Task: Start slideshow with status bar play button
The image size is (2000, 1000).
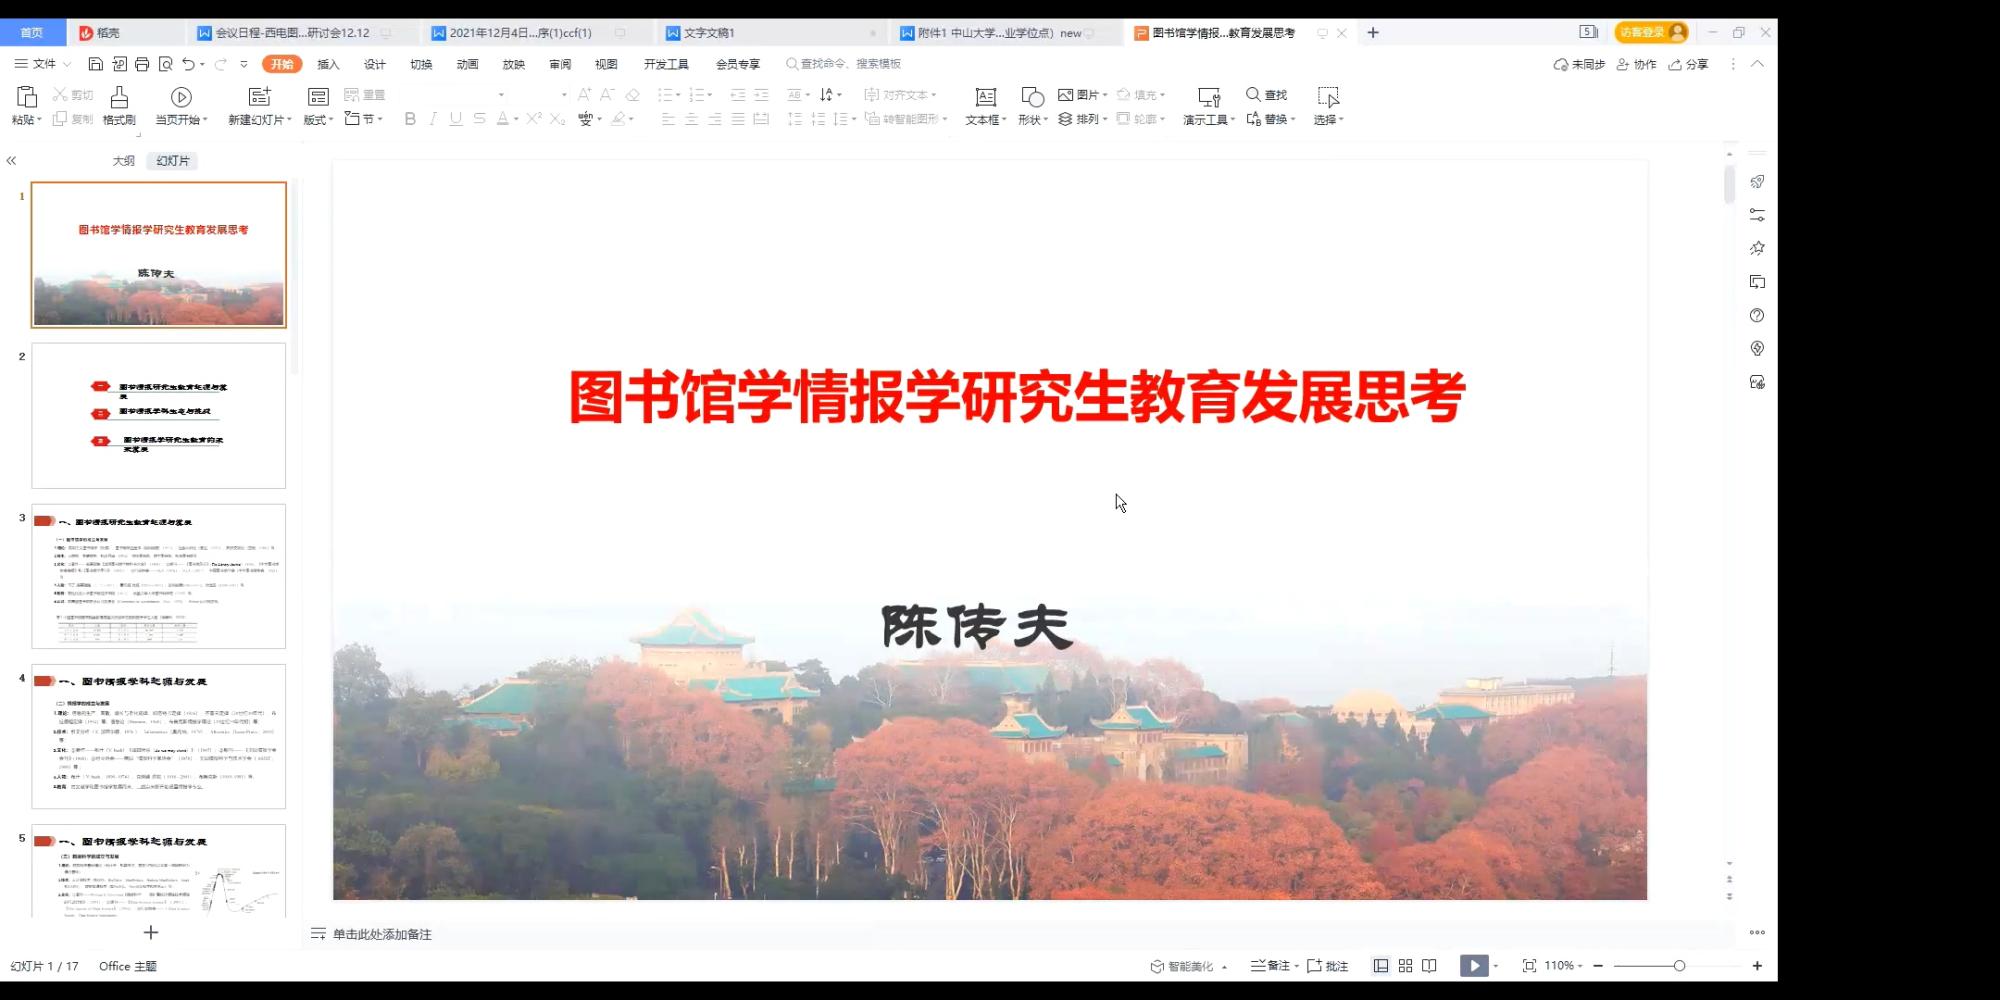Action: point(1473,966)
